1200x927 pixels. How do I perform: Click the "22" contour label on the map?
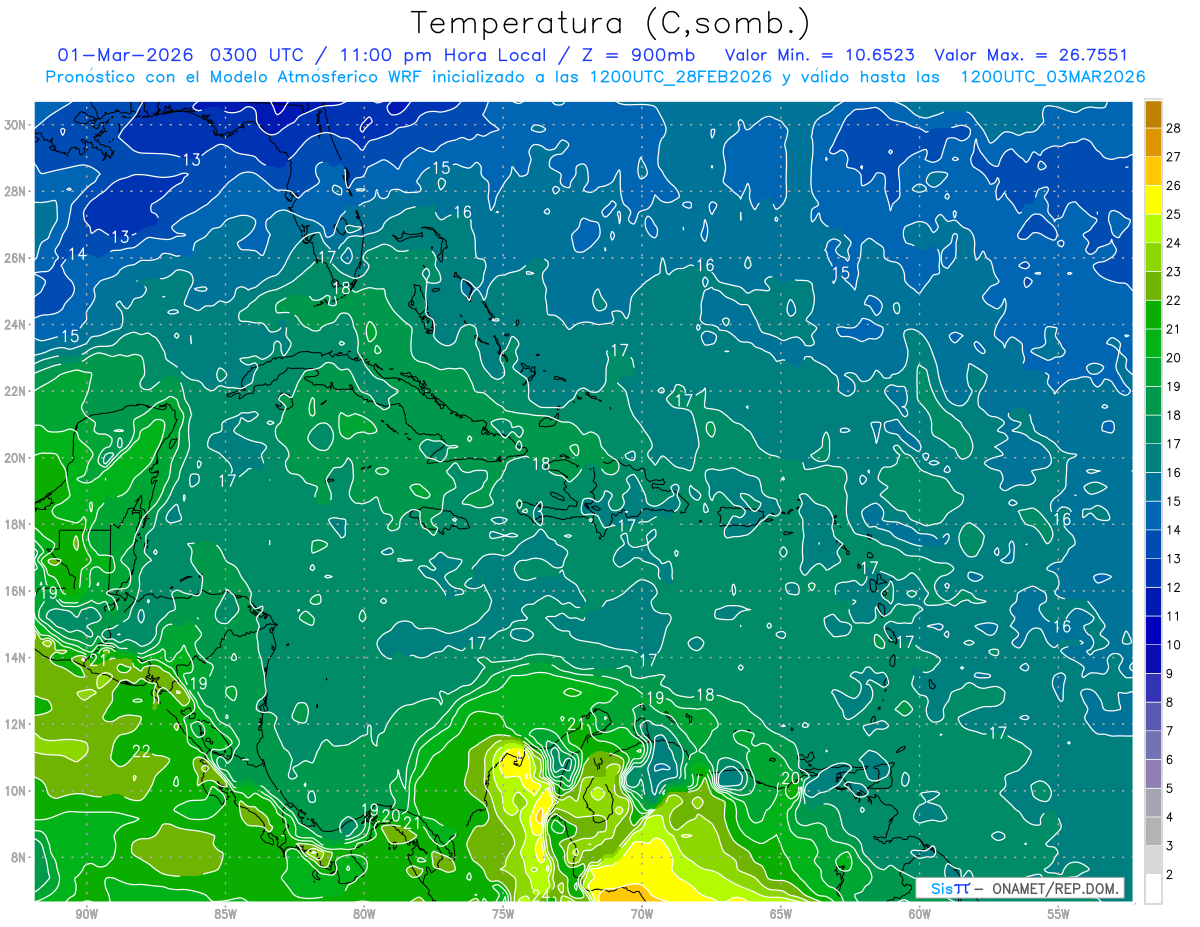[142, 751]
